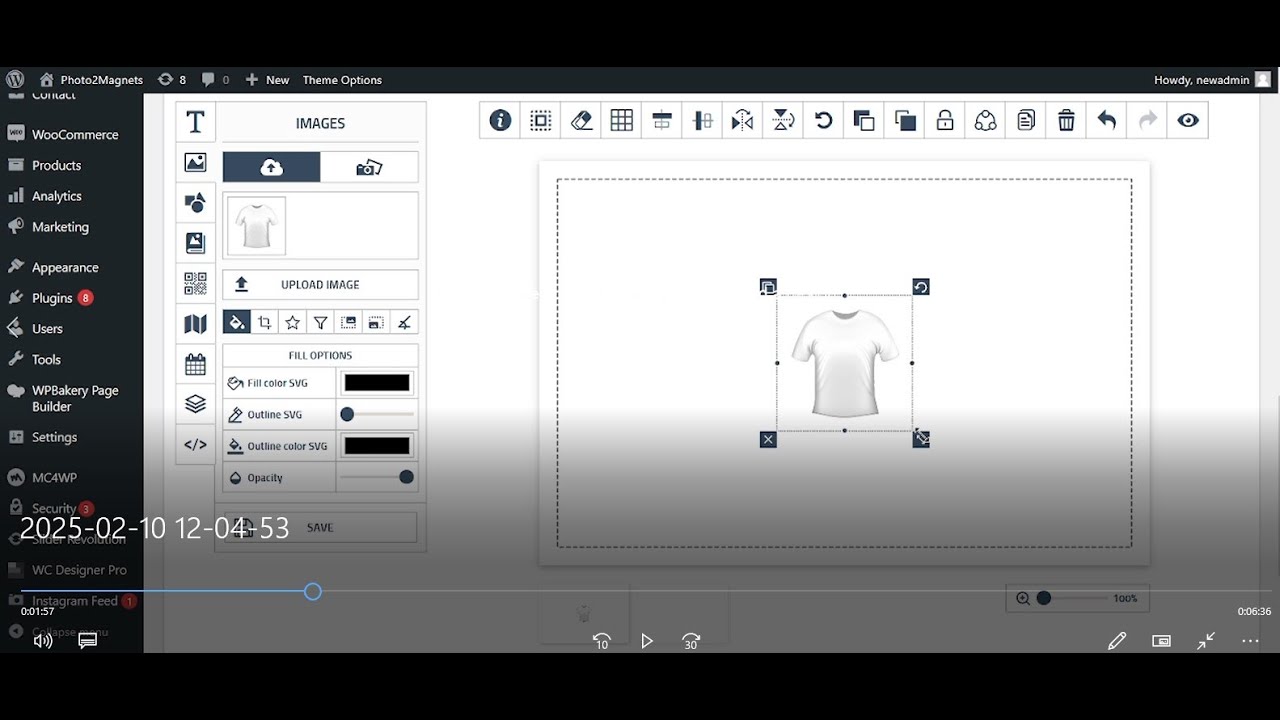Open Appearance in WordPress menu
This screenshot has width=1280, height=720.
click(65, 267)
